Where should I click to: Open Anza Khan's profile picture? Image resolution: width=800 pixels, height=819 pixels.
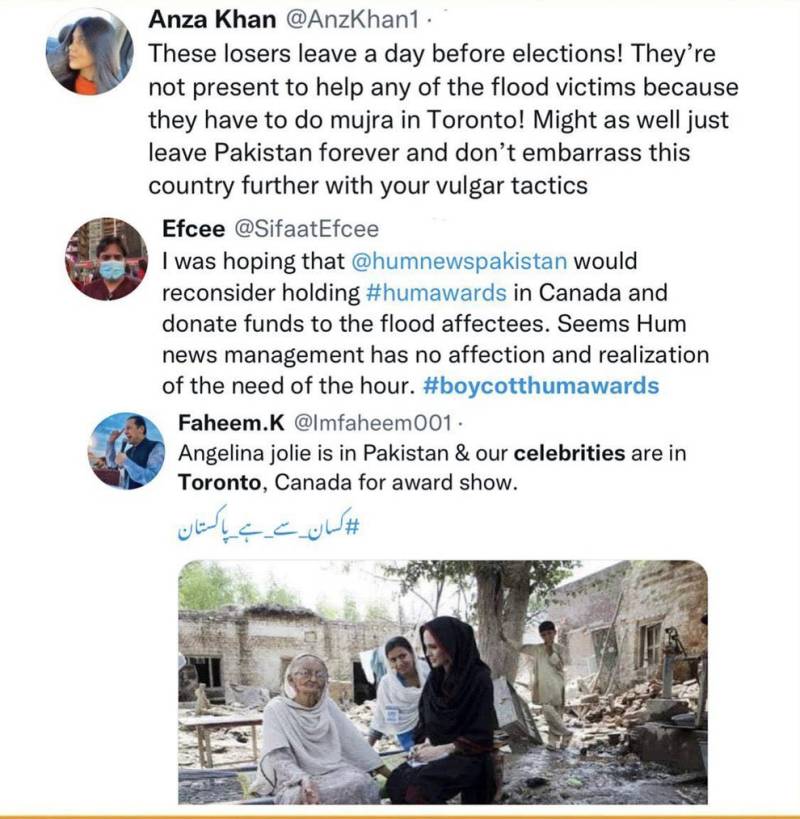coord(89,52)
